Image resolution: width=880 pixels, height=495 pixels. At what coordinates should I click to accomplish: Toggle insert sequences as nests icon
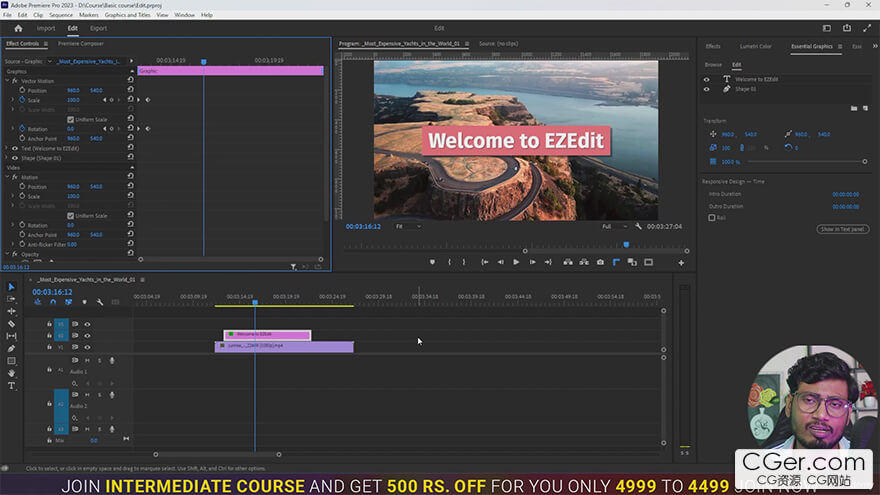pyautogui.click(x=38, y=302)
